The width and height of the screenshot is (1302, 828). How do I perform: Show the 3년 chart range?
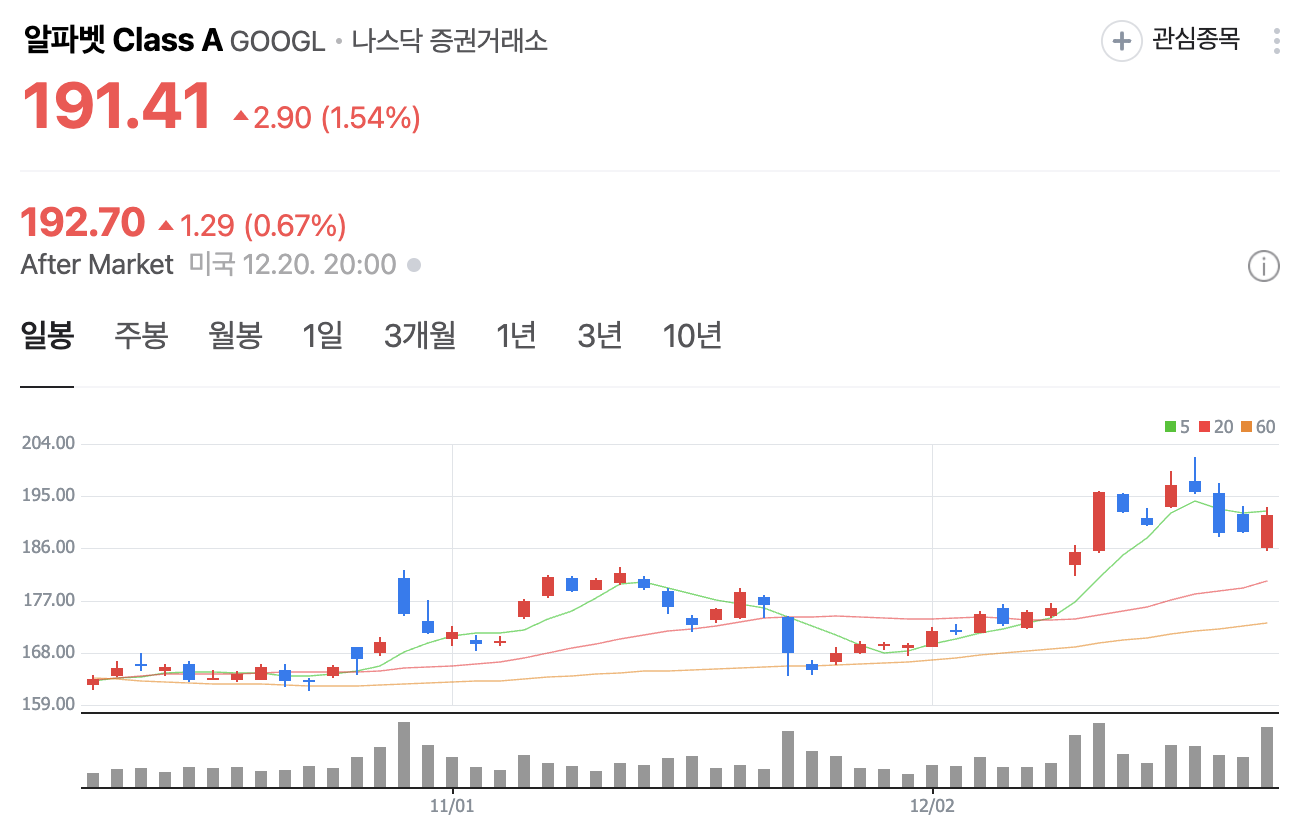[600, 335]
